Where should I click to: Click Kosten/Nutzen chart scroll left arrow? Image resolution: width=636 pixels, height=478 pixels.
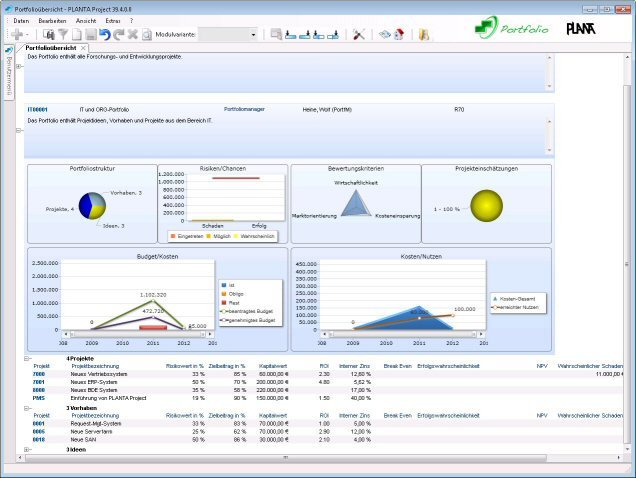(x=324, y=334)
